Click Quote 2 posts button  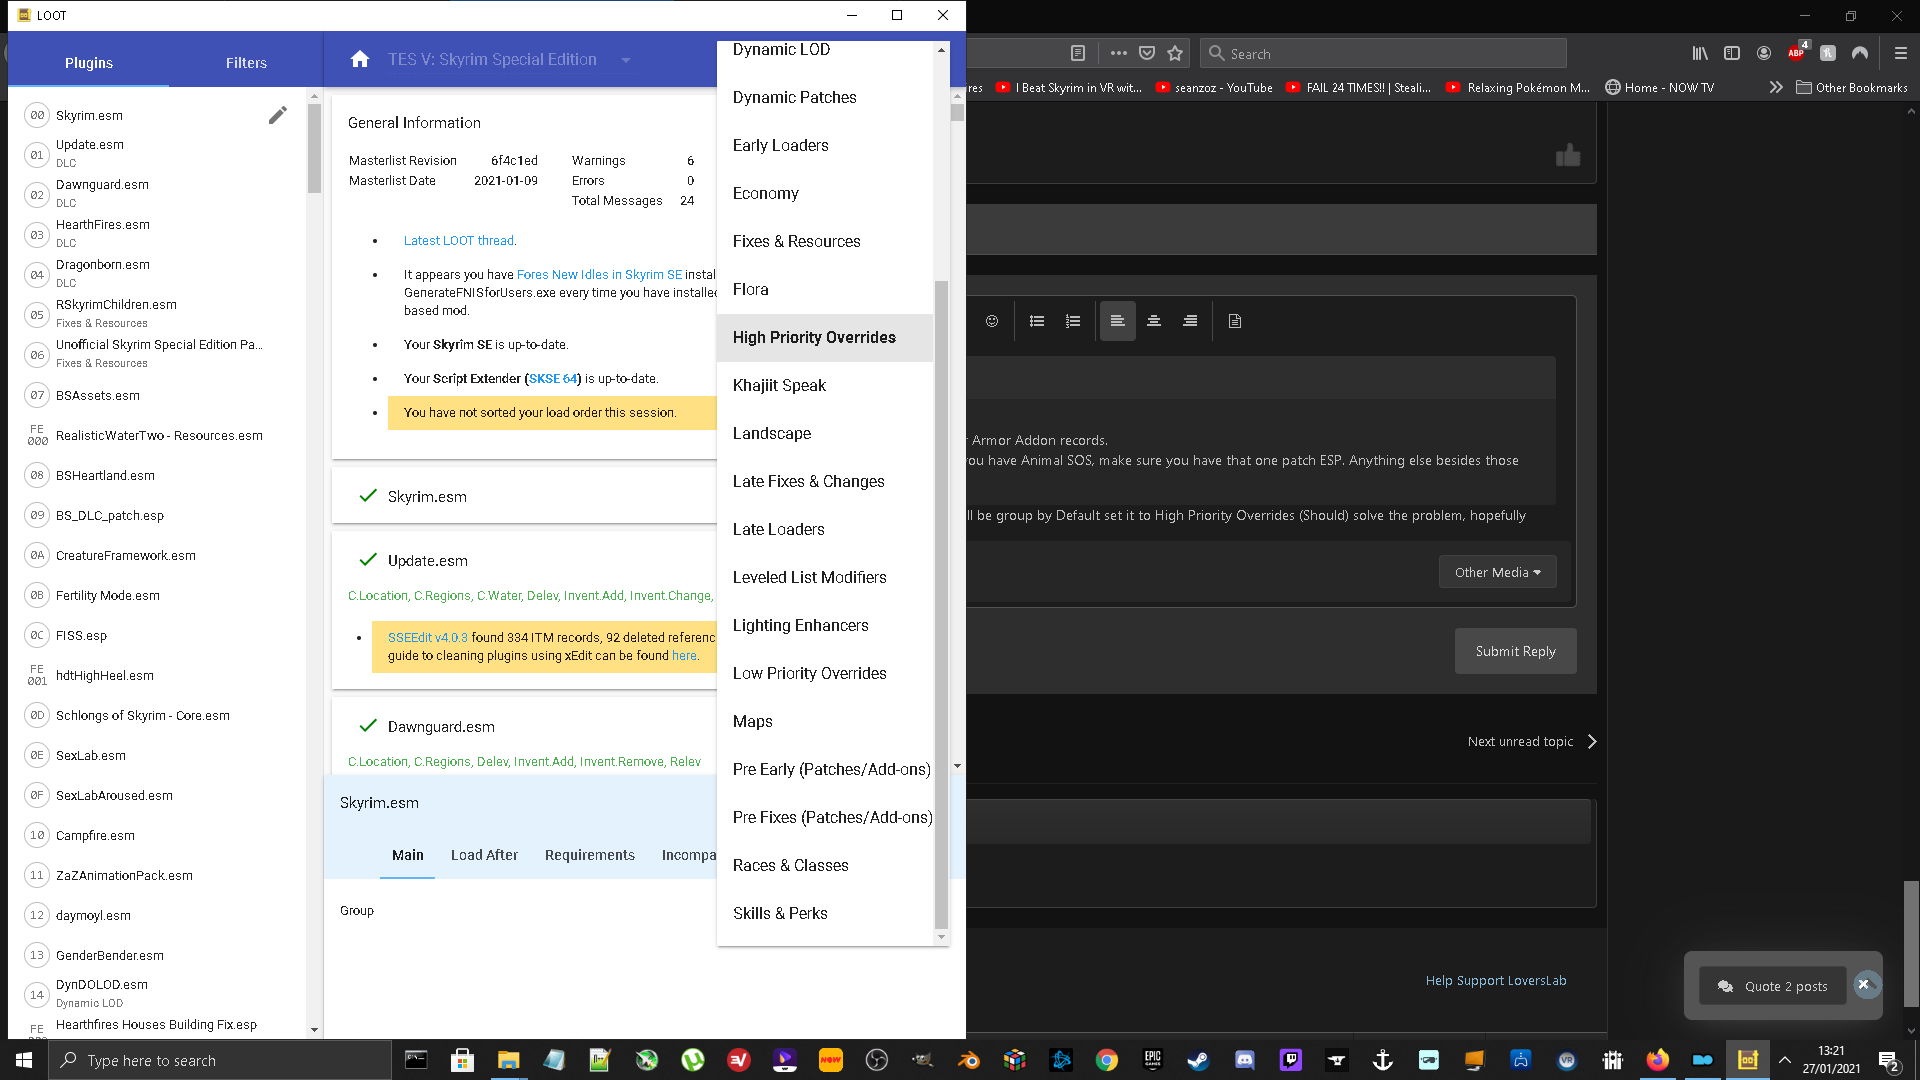click(x=1773, y=986)
